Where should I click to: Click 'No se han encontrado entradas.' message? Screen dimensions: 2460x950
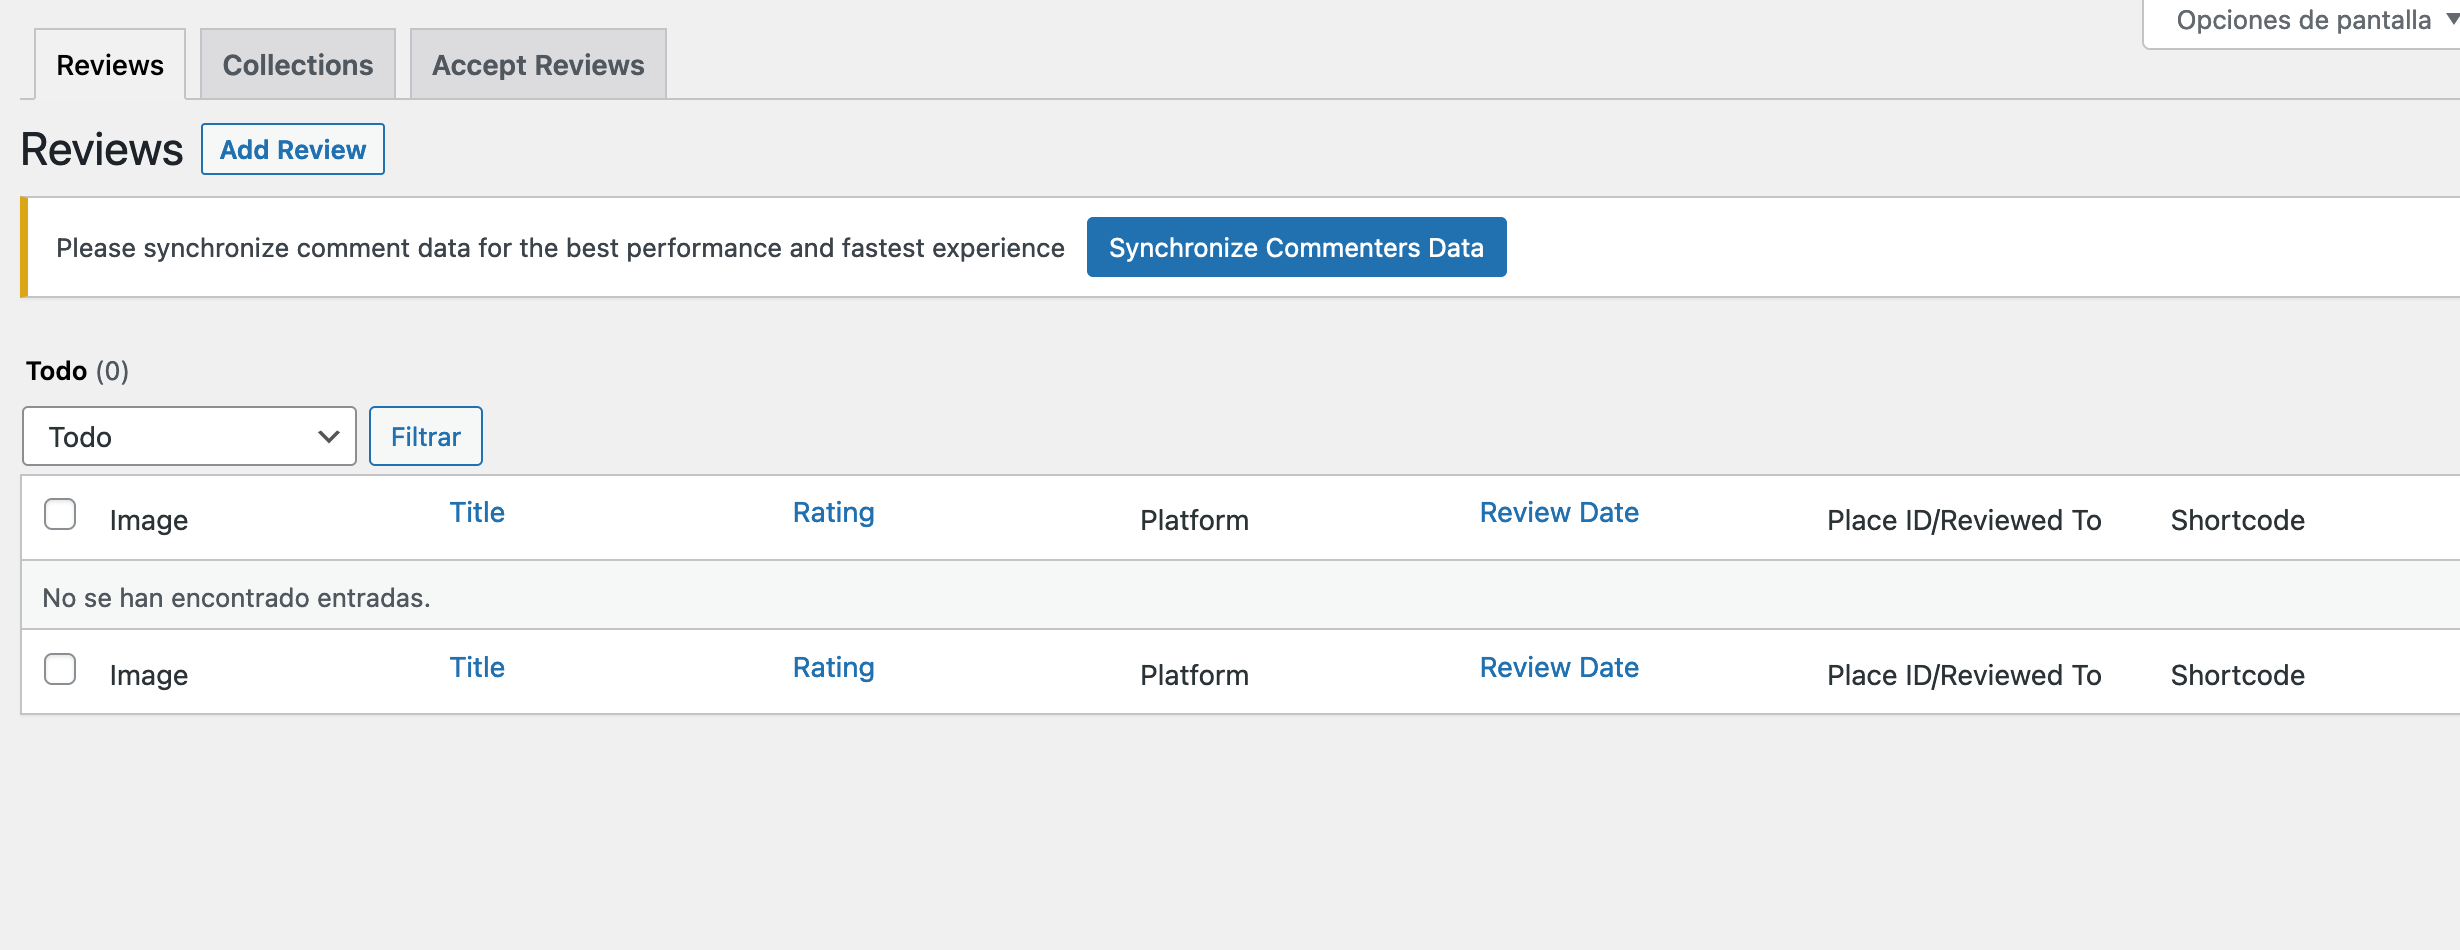[236, 597]
